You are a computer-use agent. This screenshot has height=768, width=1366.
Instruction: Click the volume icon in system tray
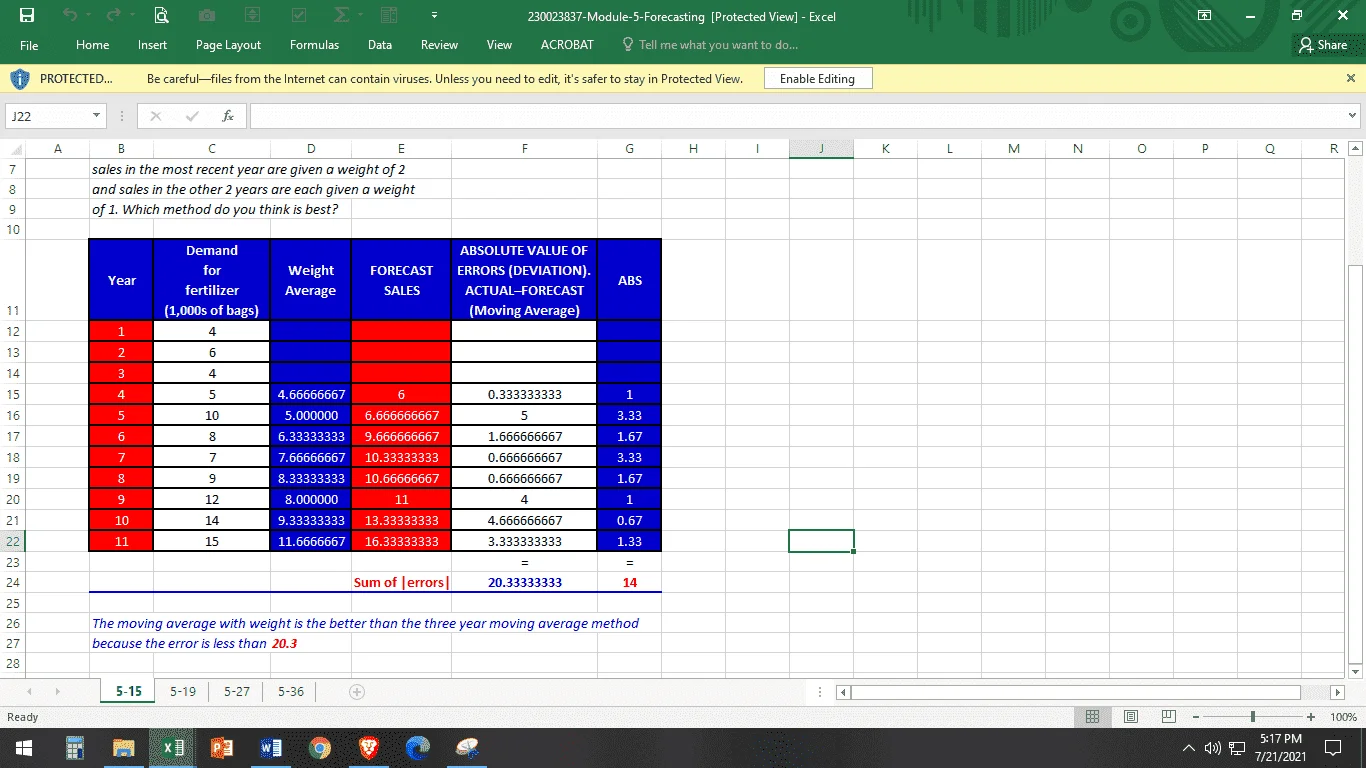(x=1214, y=748)
